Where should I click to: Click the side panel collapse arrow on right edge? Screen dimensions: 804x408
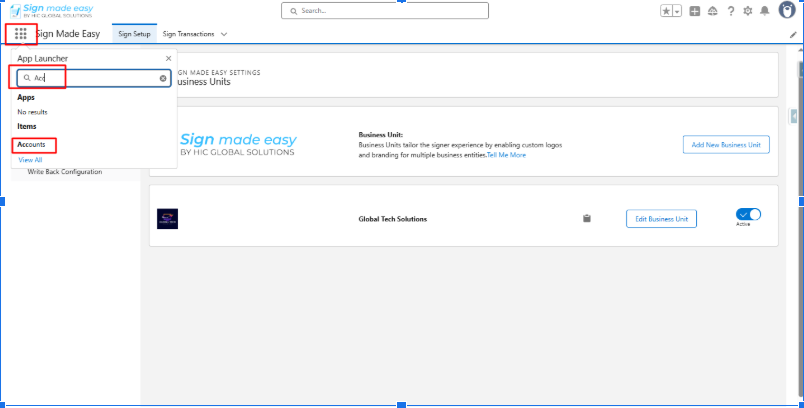(794, 117)
